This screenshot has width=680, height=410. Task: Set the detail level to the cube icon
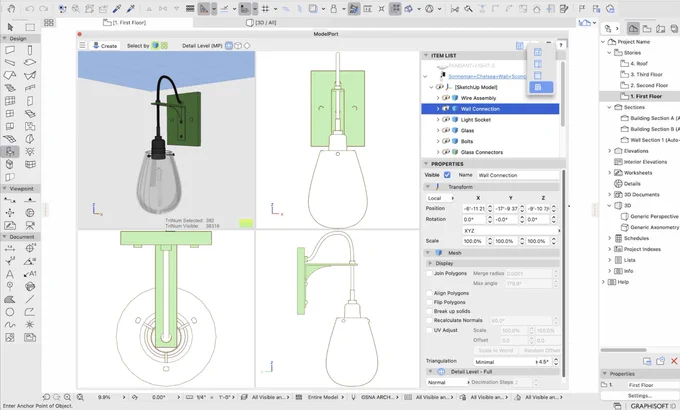pyautogui.click(x=238, y=45)
